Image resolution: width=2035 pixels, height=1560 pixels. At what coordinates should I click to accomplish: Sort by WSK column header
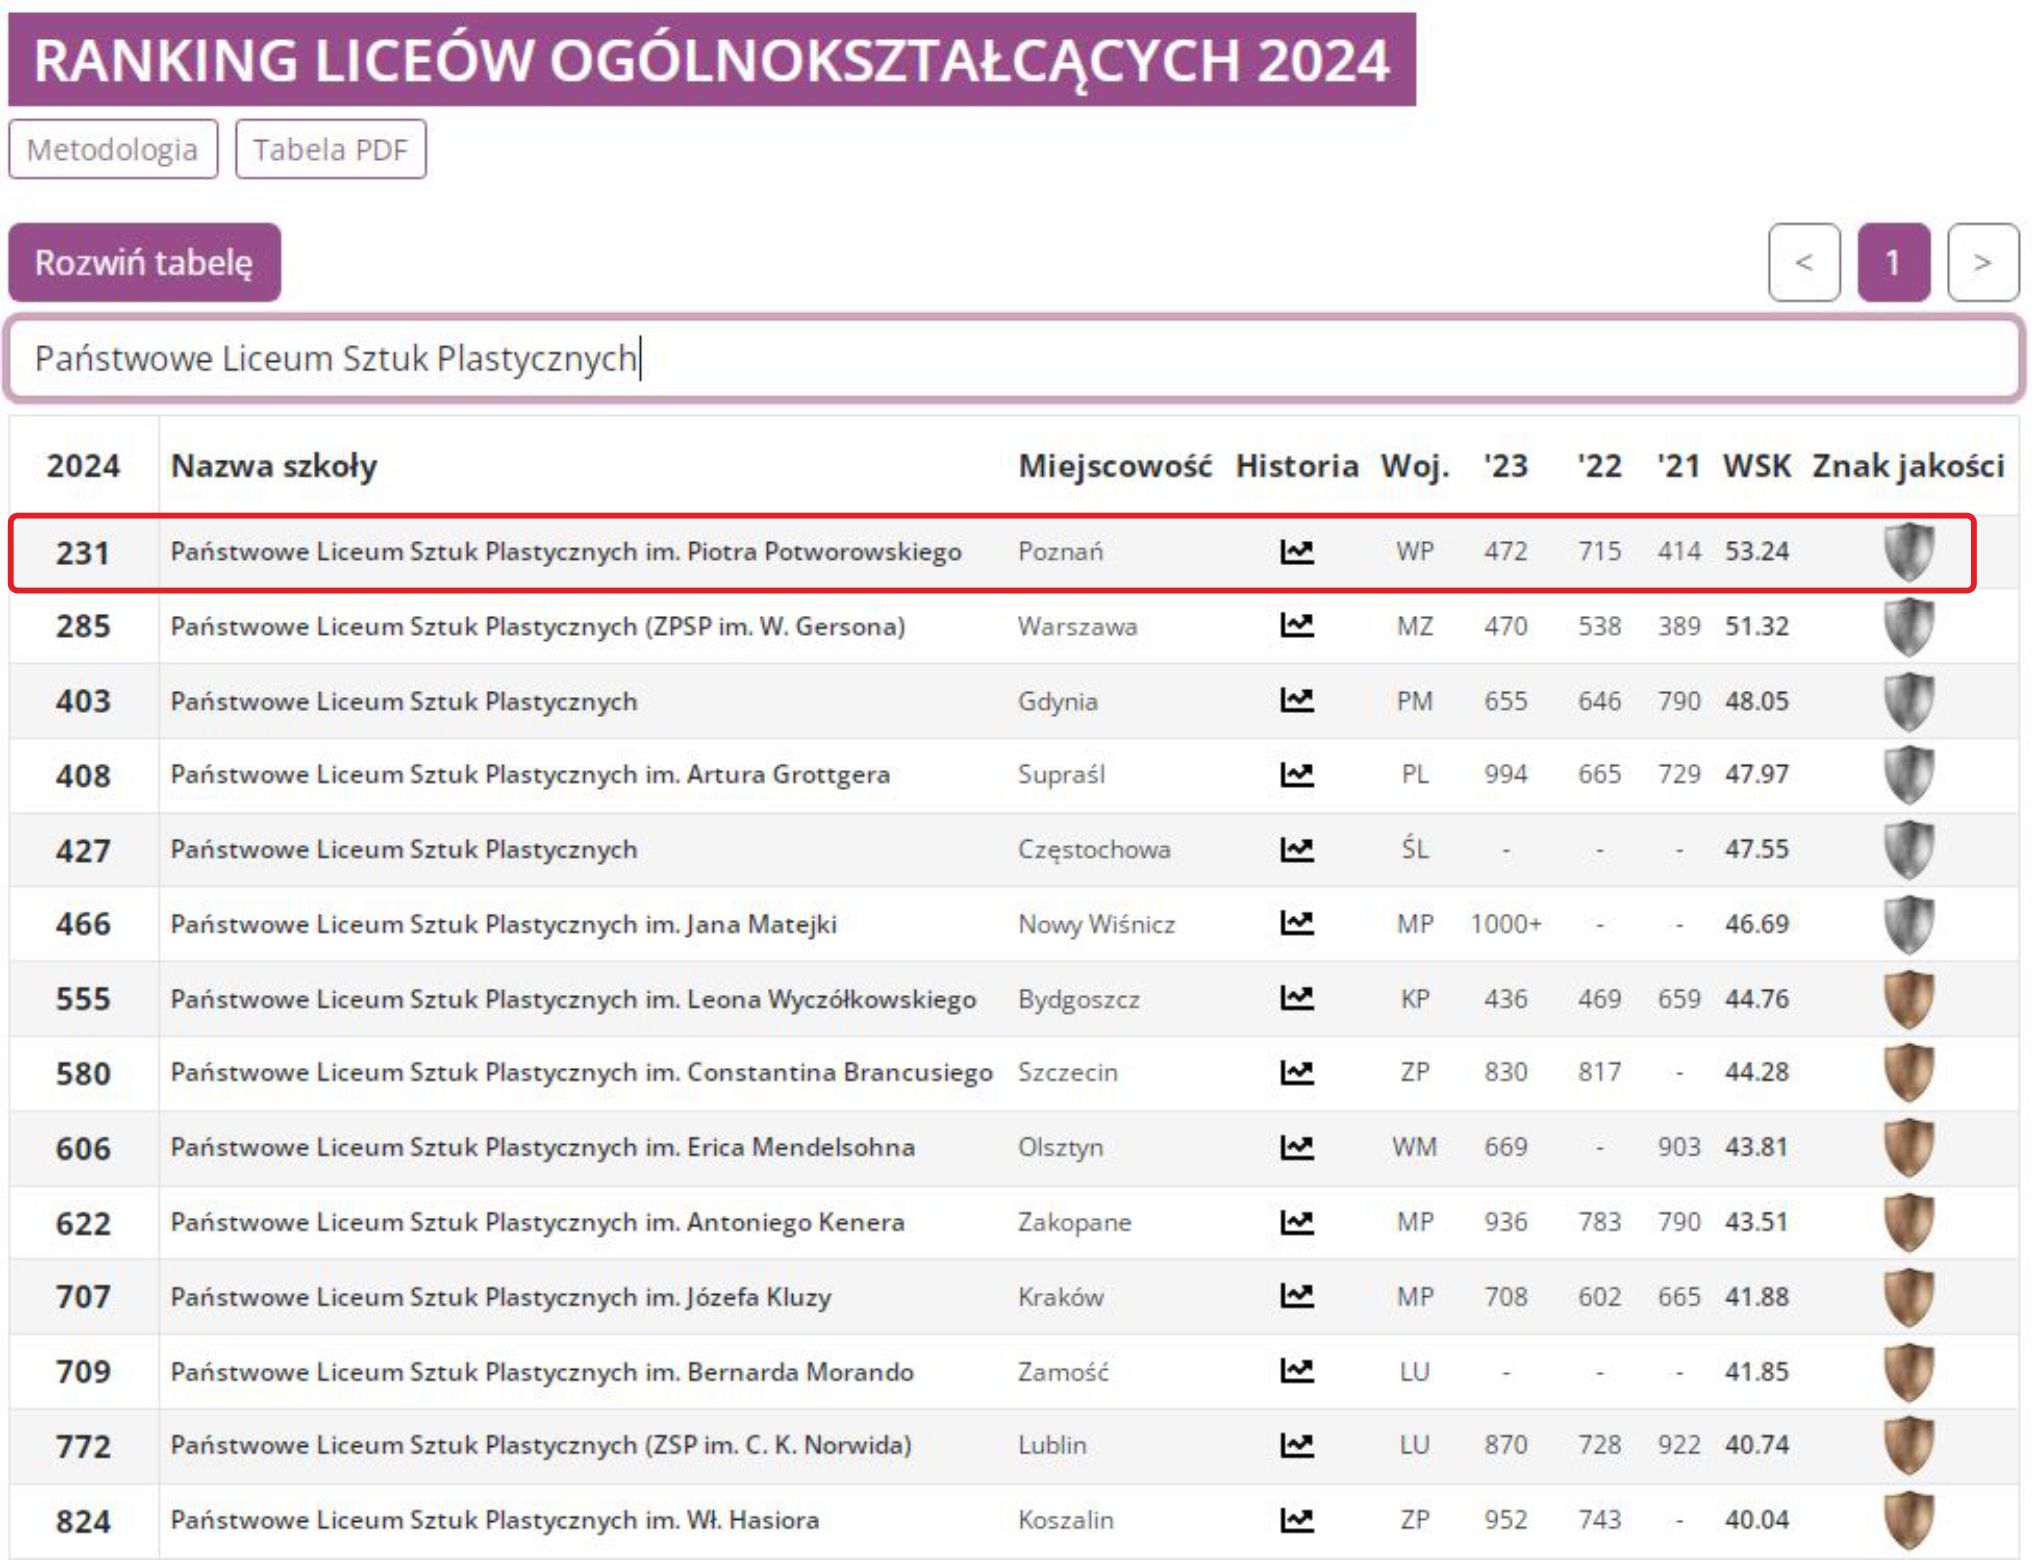pos(1755,466)
